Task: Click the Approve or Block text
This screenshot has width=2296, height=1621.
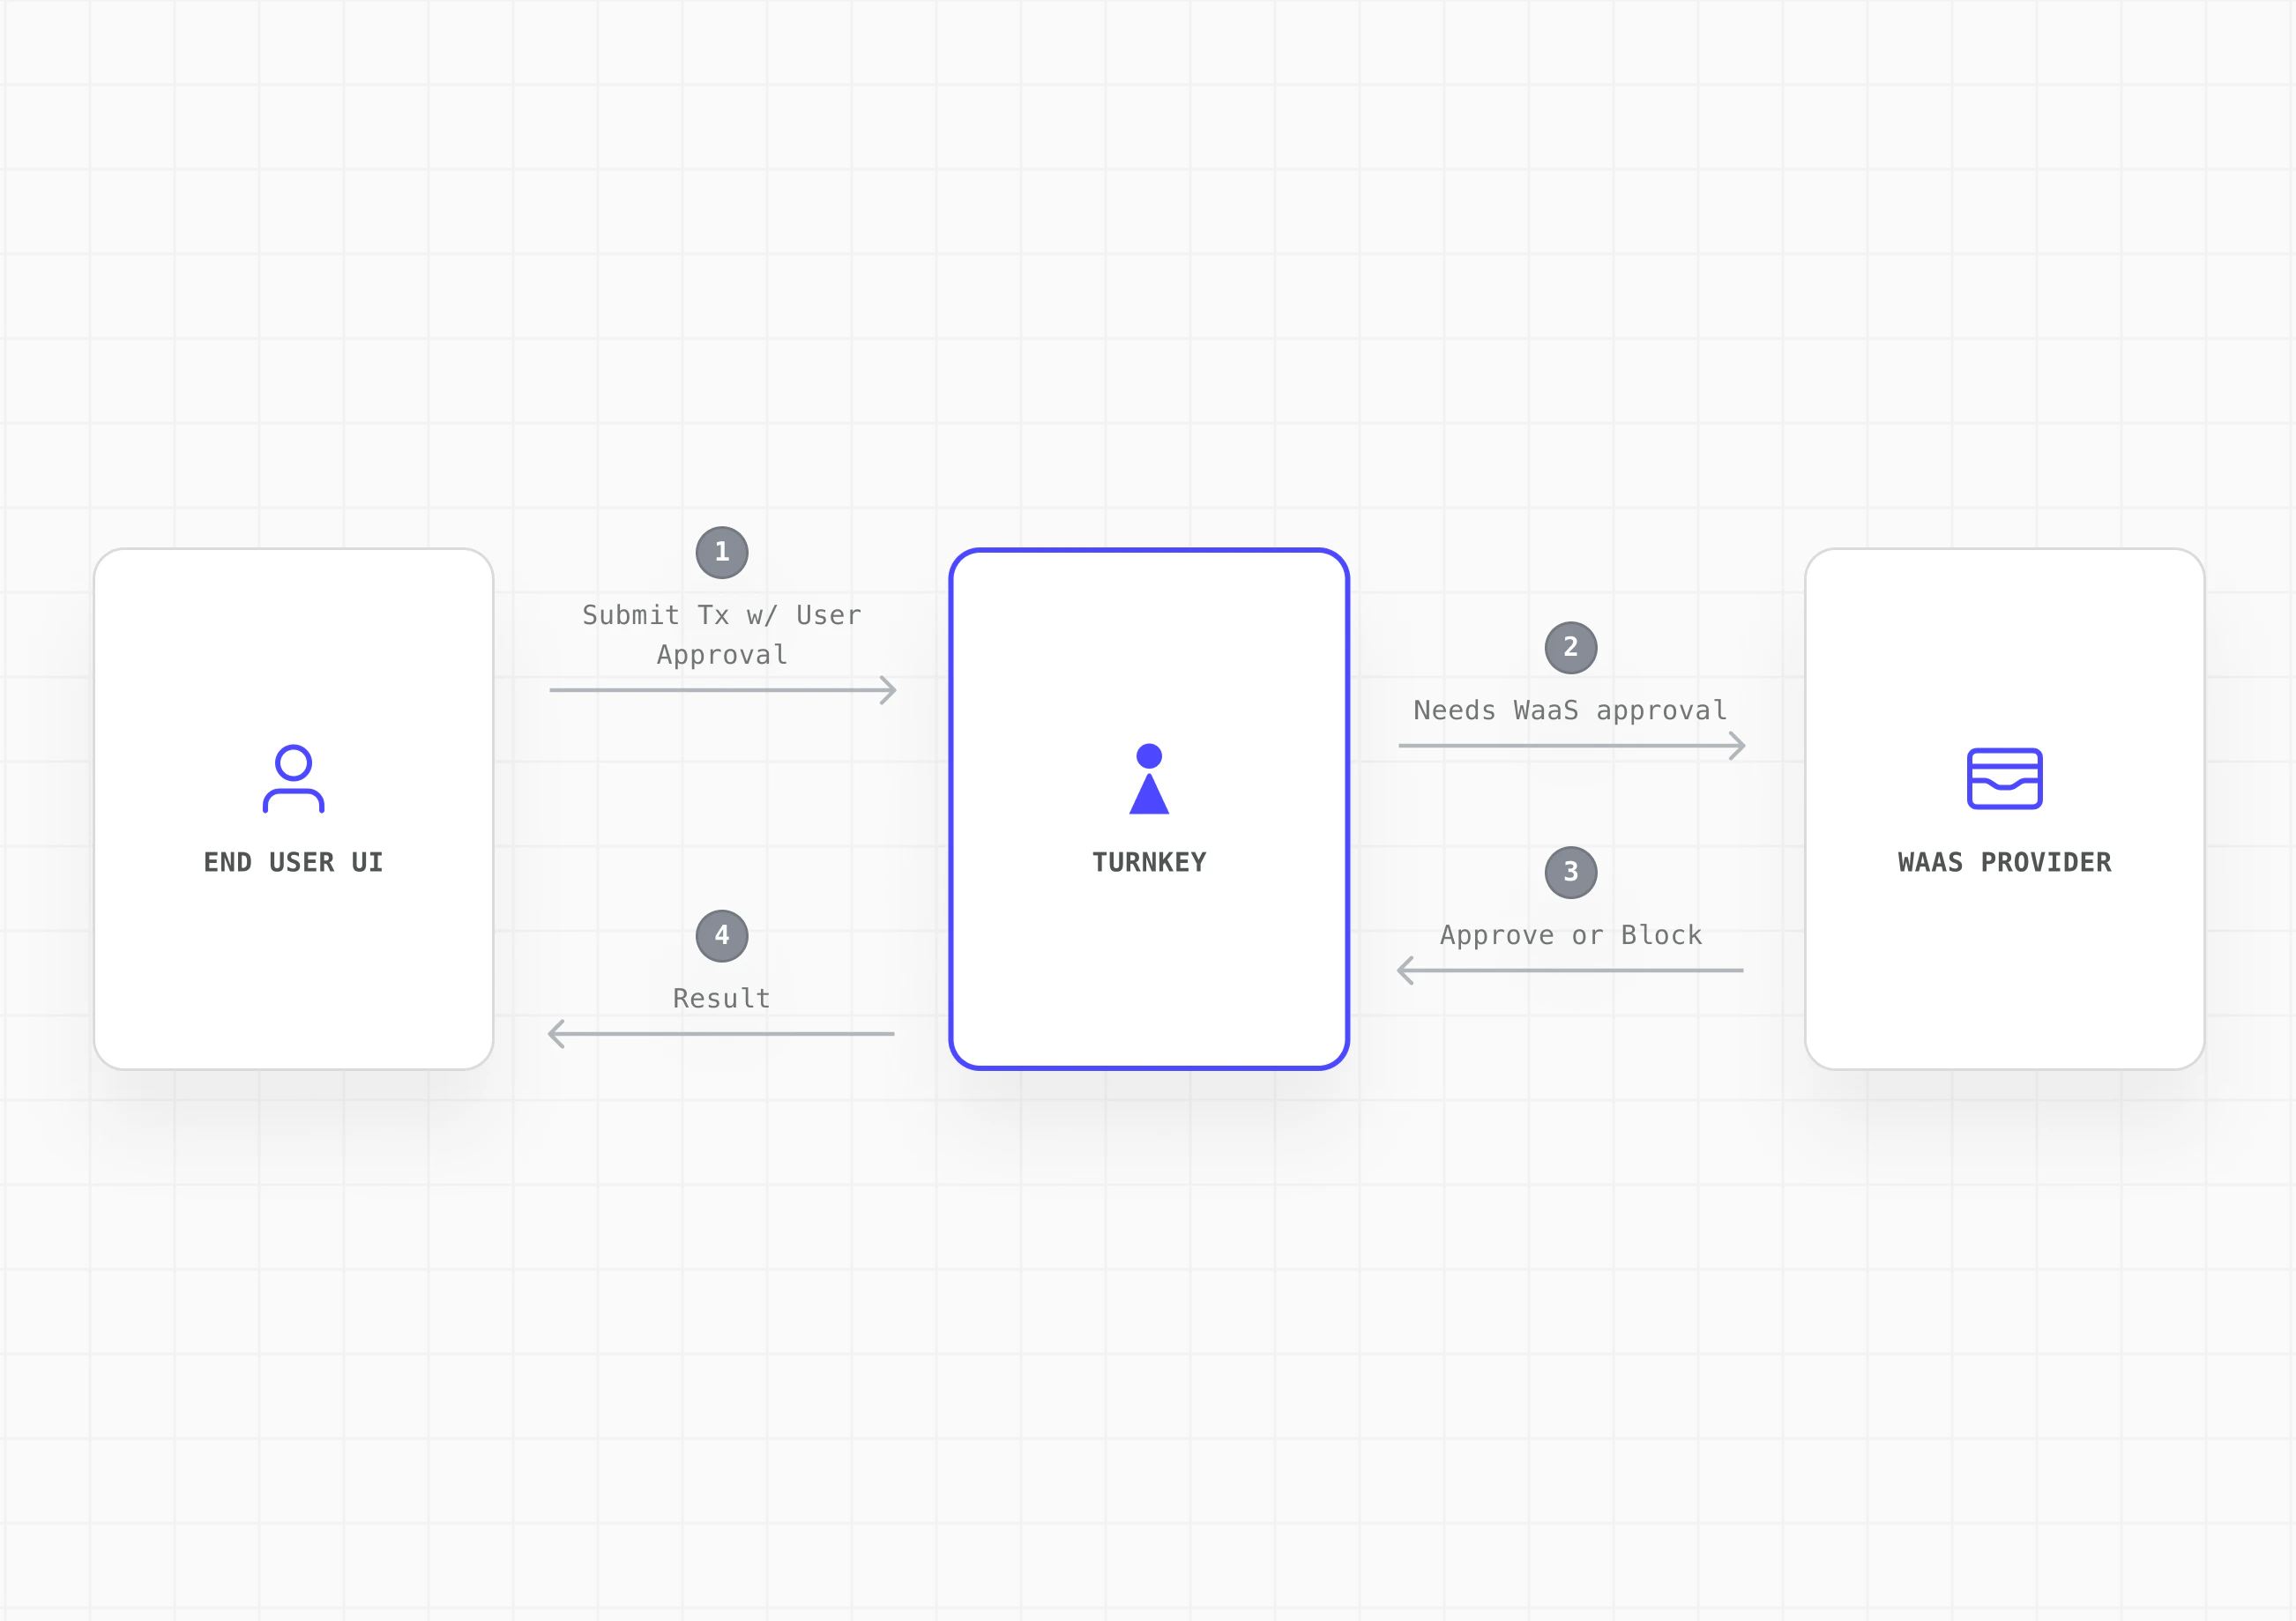Action: [x=1570, y=935]
